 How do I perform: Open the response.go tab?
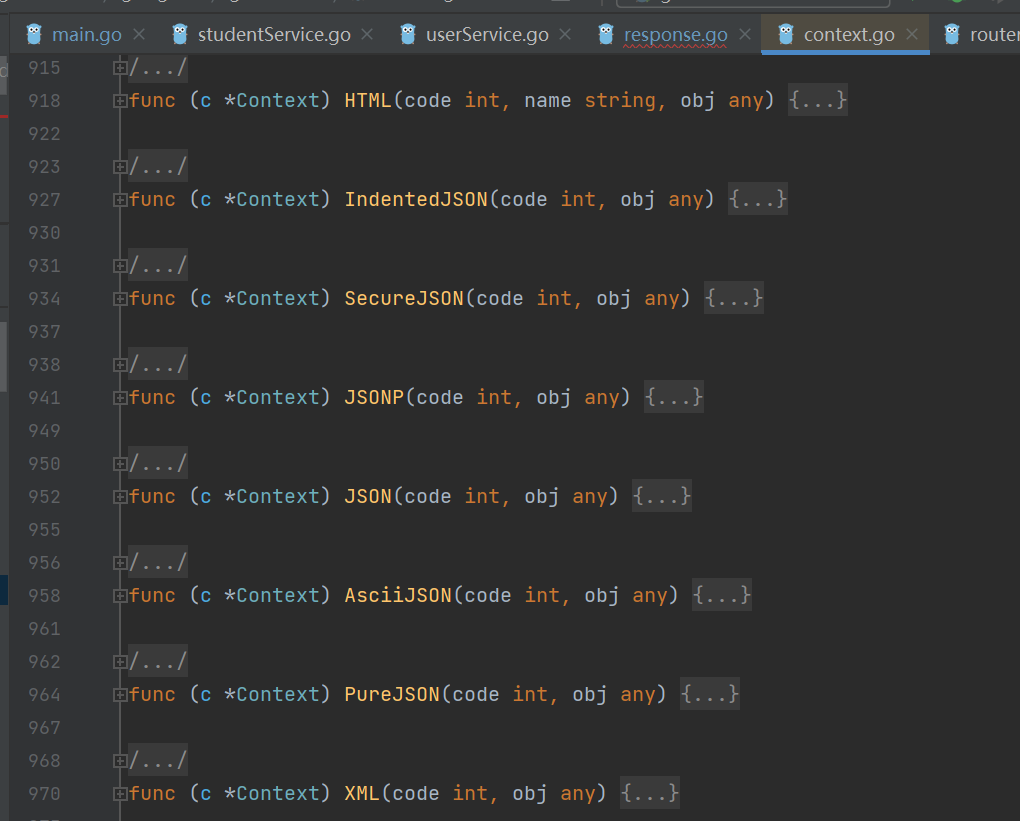point(675,35)
